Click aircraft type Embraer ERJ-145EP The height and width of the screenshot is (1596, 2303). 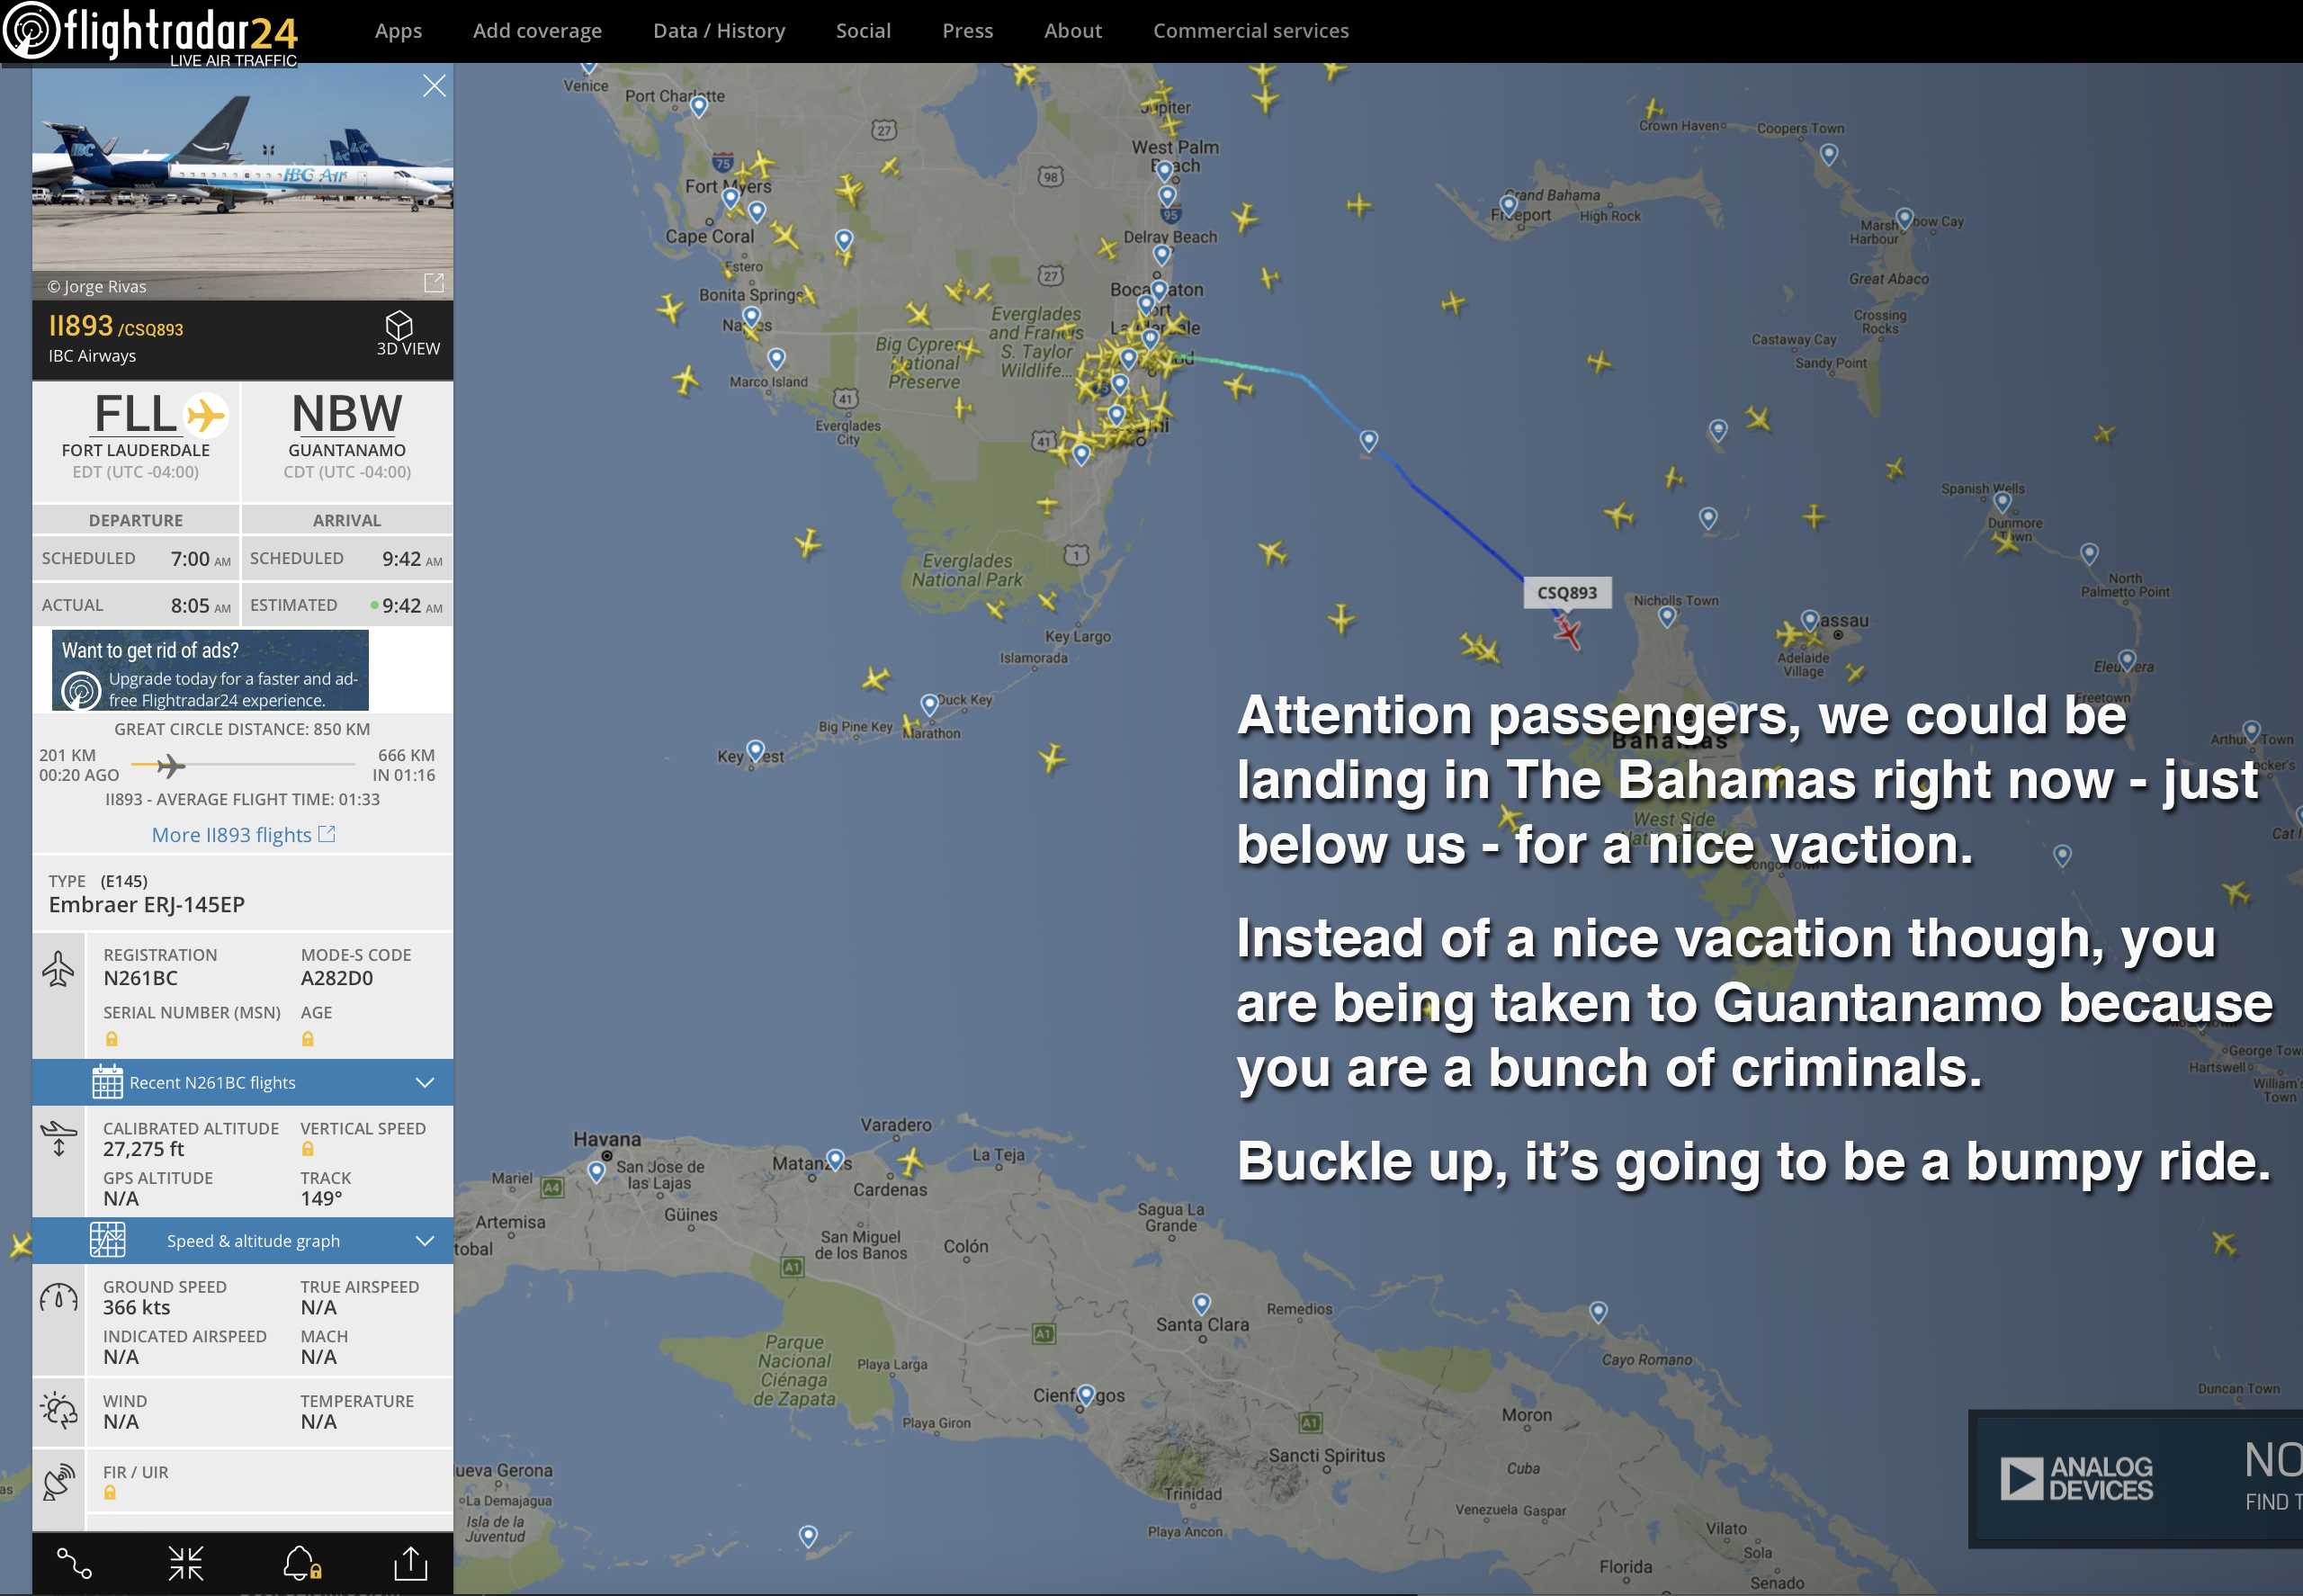147,904
